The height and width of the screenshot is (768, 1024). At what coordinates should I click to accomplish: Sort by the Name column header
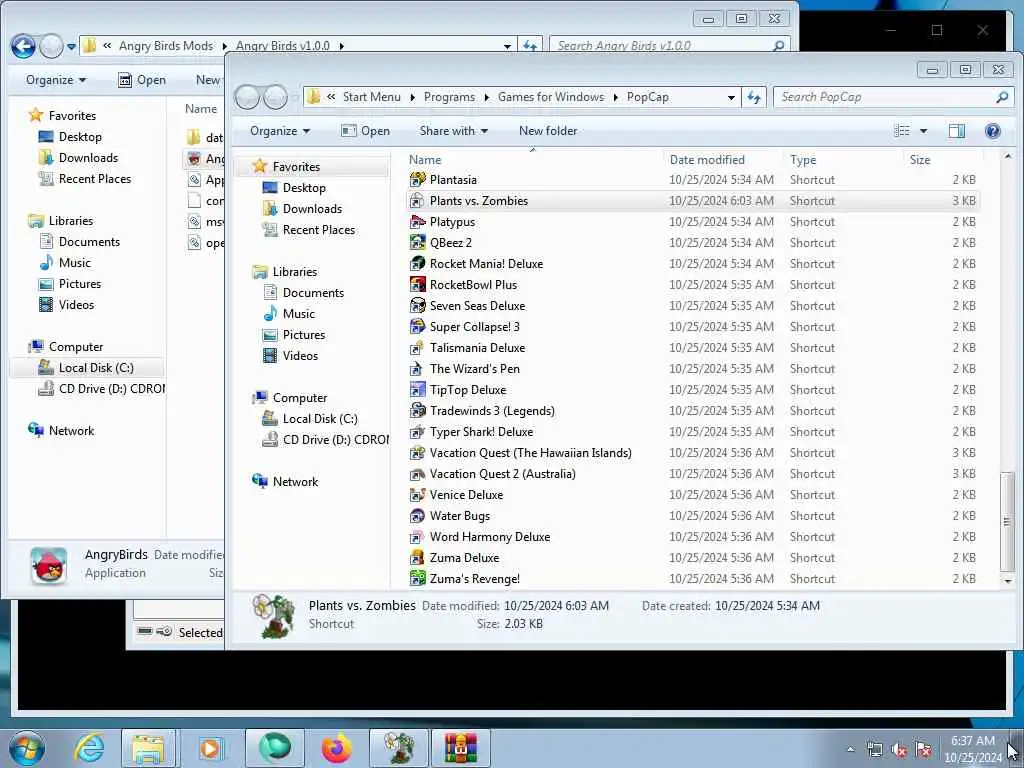(x=535, y=160)
